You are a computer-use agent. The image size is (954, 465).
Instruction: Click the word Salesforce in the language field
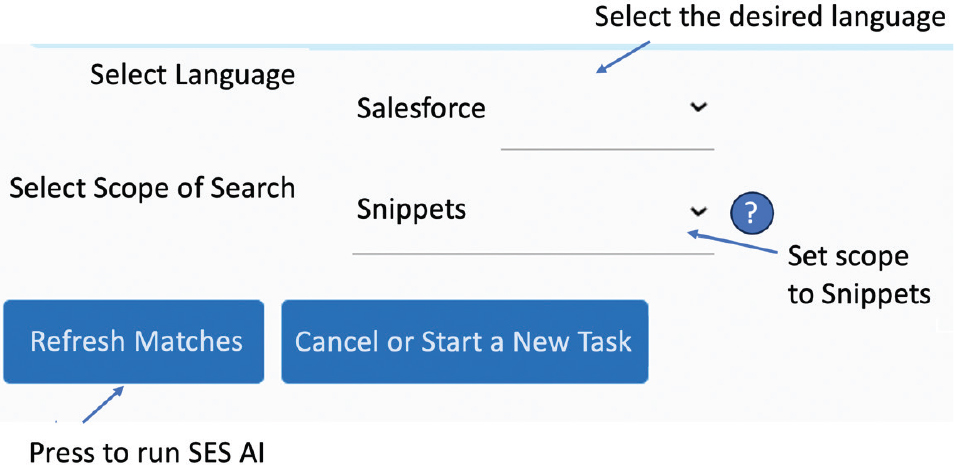[421, 108]
